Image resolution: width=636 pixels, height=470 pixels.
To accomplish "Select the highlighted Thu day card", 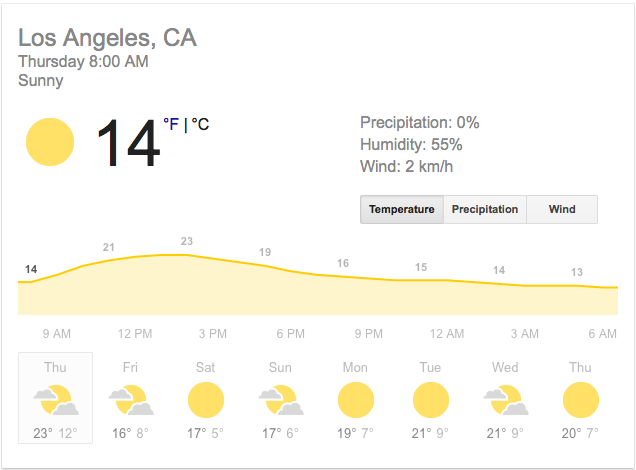I will [55, 398].
